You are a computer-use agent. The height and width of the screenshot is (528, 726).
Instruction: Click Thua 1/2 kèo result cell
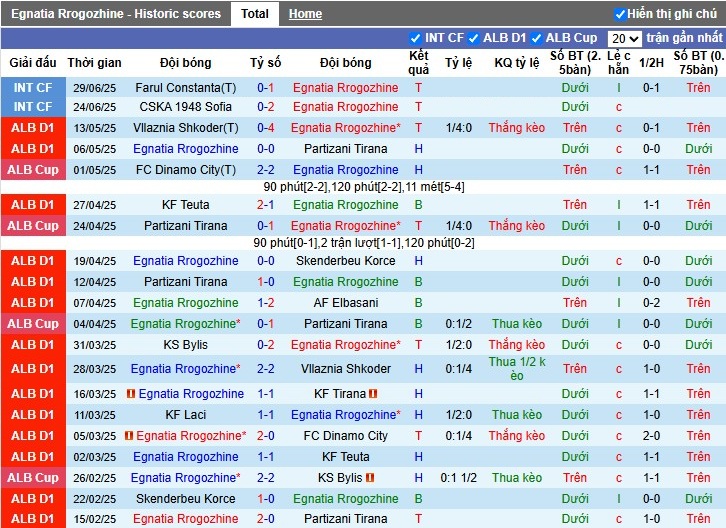(517, 369)
